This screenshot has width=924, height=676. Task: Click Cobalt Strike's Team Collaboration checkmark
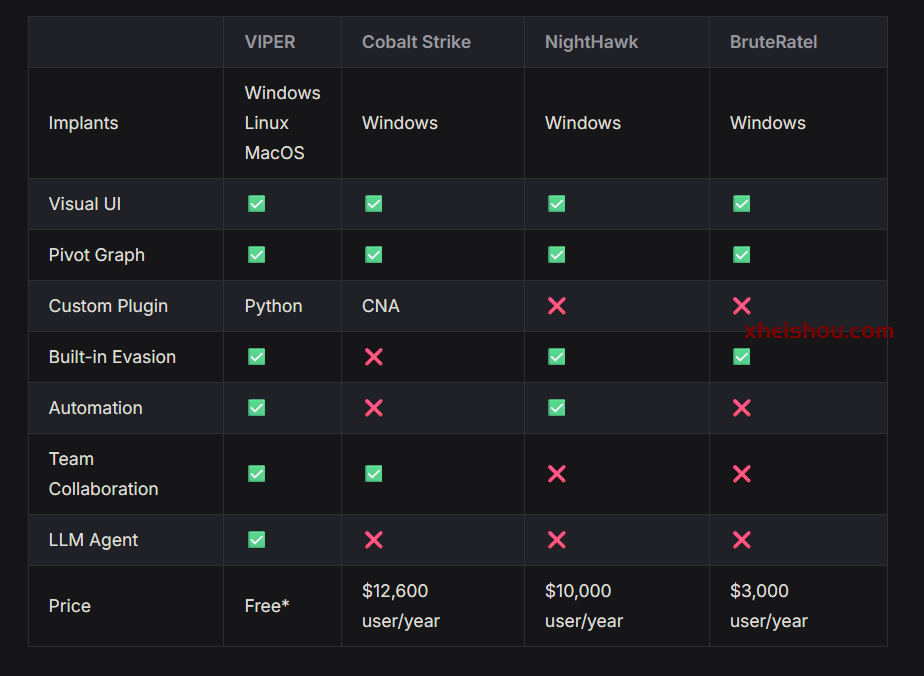(374, 474)
